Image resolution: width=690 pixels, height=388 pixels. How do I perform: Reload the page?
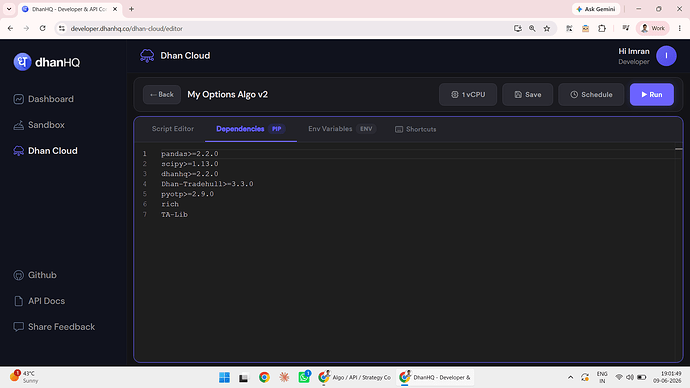click(42, 28)
